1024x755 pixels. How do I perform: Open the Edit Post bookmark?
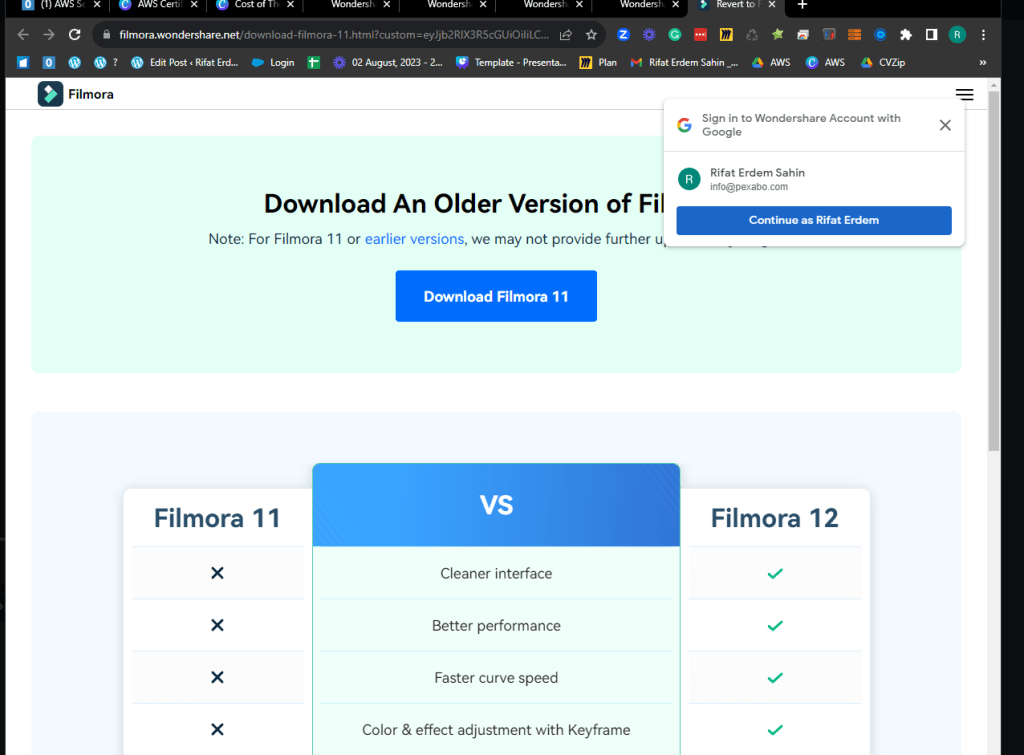185,63
